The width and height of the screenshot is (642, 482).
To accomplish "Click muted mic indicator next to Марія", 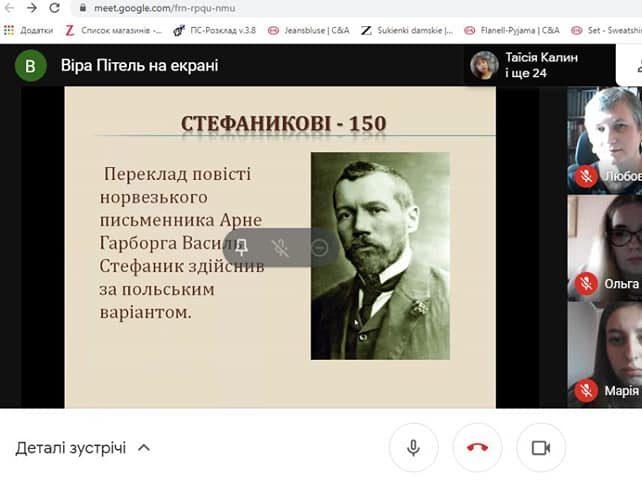I will (x=586, y=391).
